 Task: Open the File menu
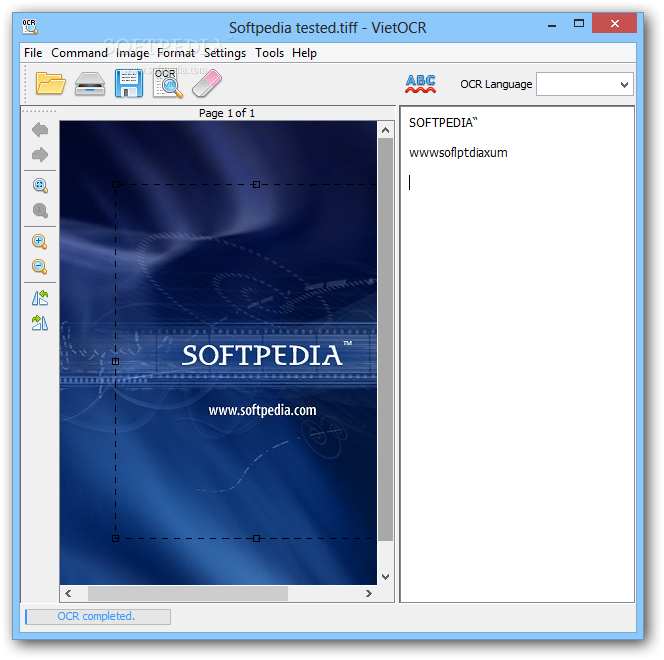(33, 53)
